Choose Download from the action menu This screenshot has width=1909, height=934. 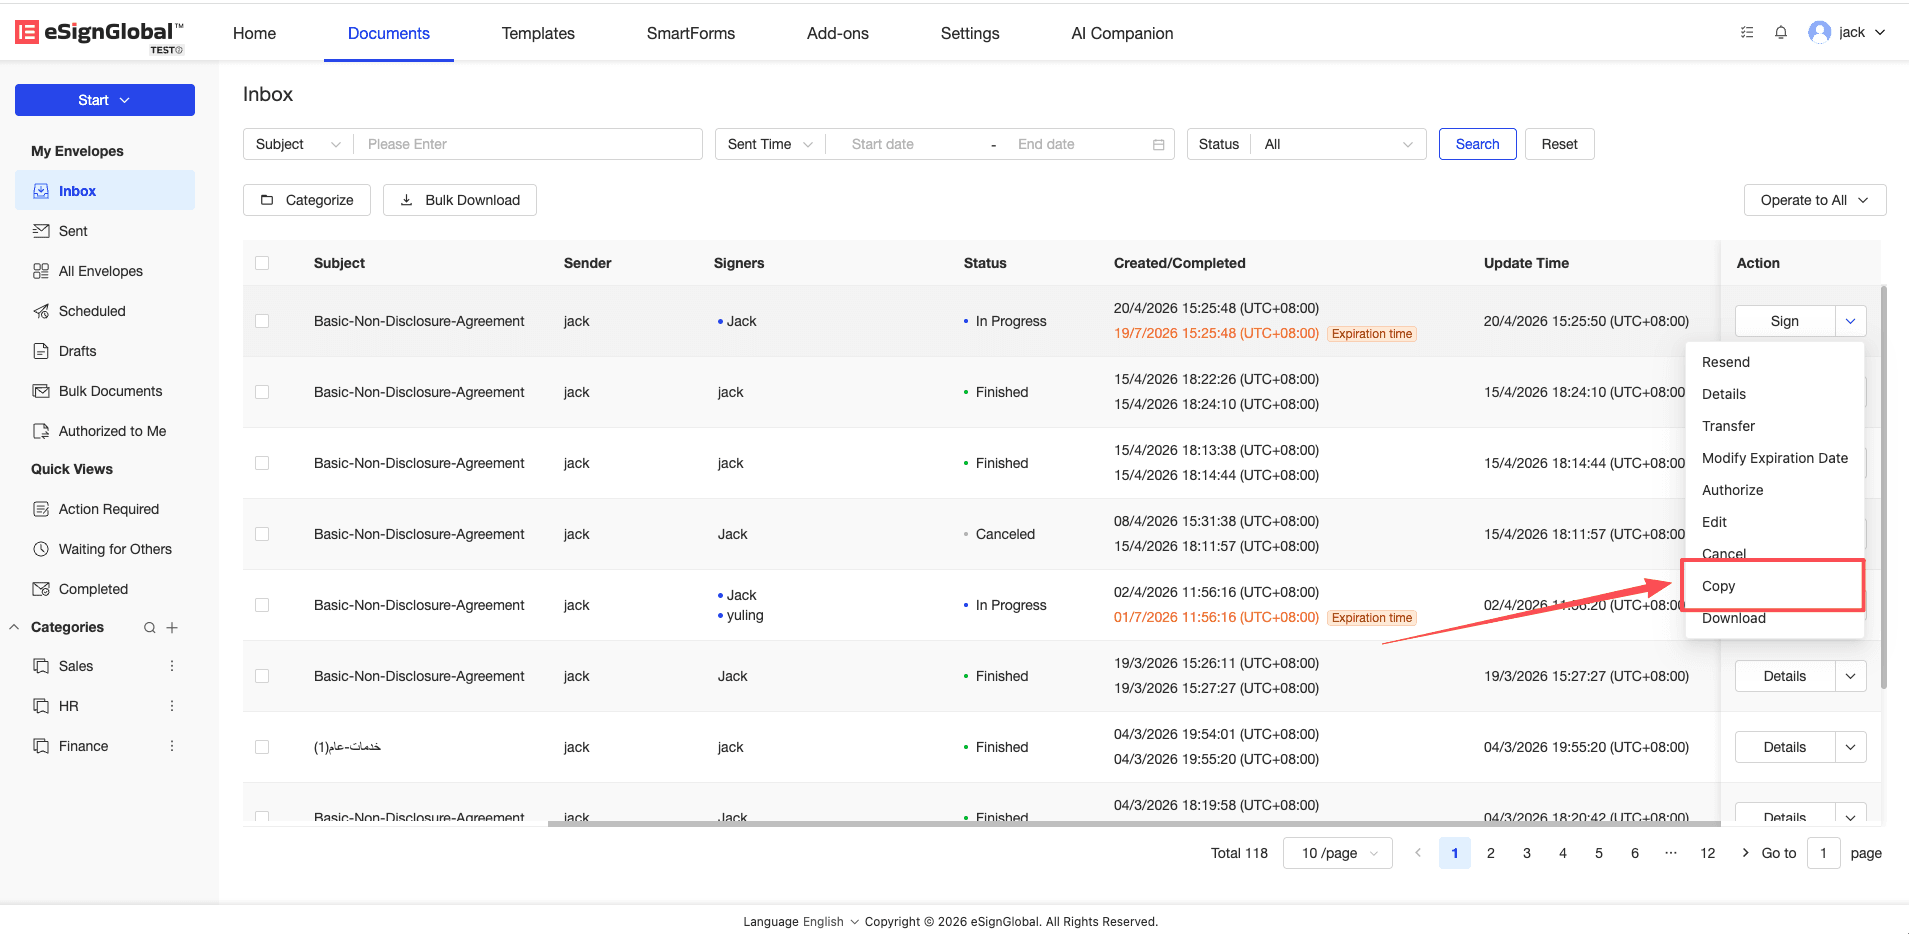(x=1774, y=619)
